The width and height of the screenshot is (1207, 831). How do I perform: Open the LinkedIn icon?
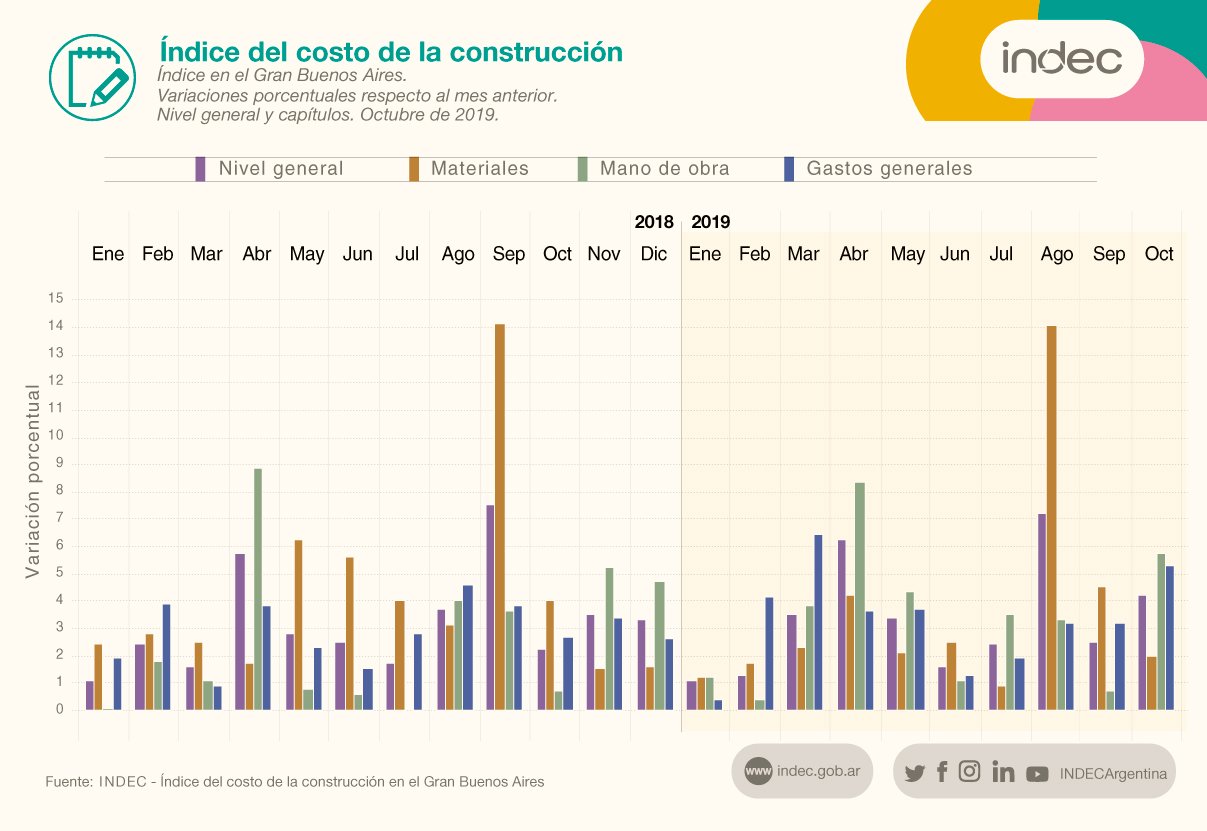coord(1002,772)
